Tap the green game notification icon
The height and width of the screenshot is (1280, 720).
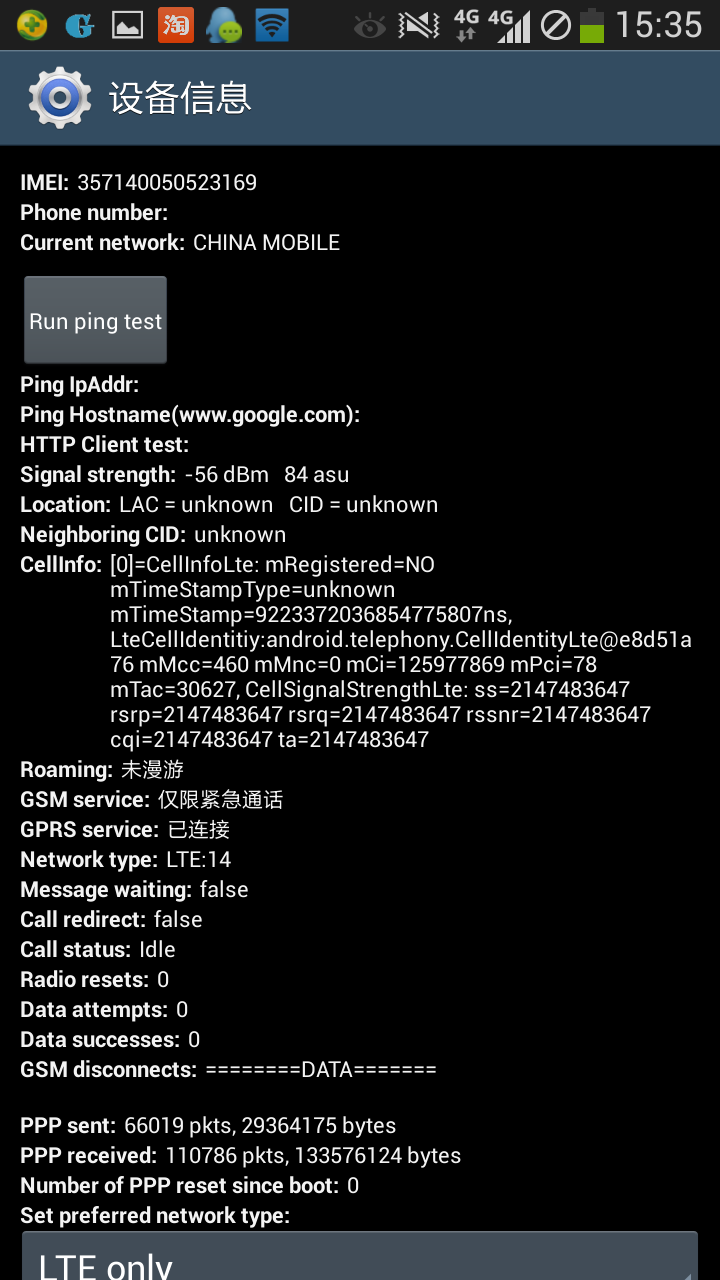(31, 25)
